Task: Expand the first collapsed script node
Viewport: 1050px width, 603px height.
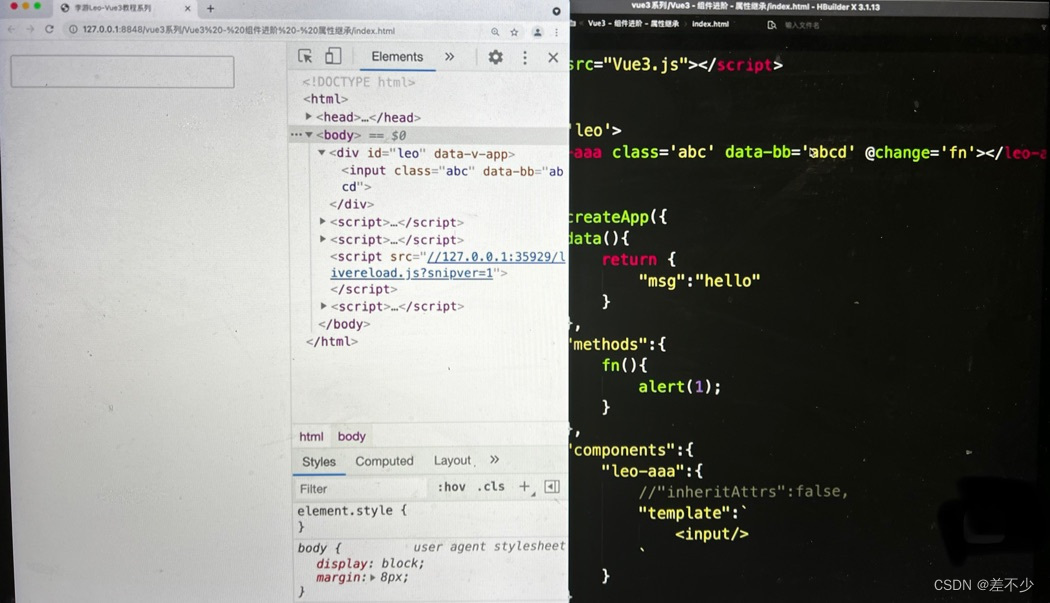Action: 323,221
